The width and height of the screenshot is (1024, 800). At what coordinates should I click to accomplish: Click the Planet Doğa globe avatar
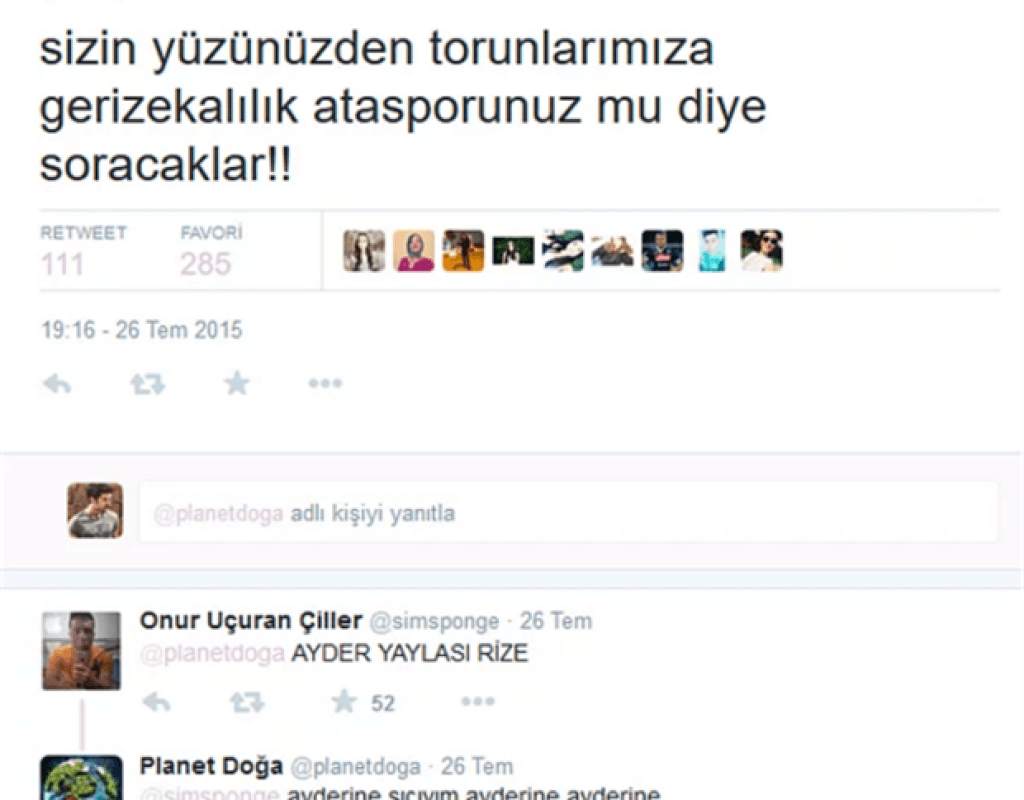(81, 778)
